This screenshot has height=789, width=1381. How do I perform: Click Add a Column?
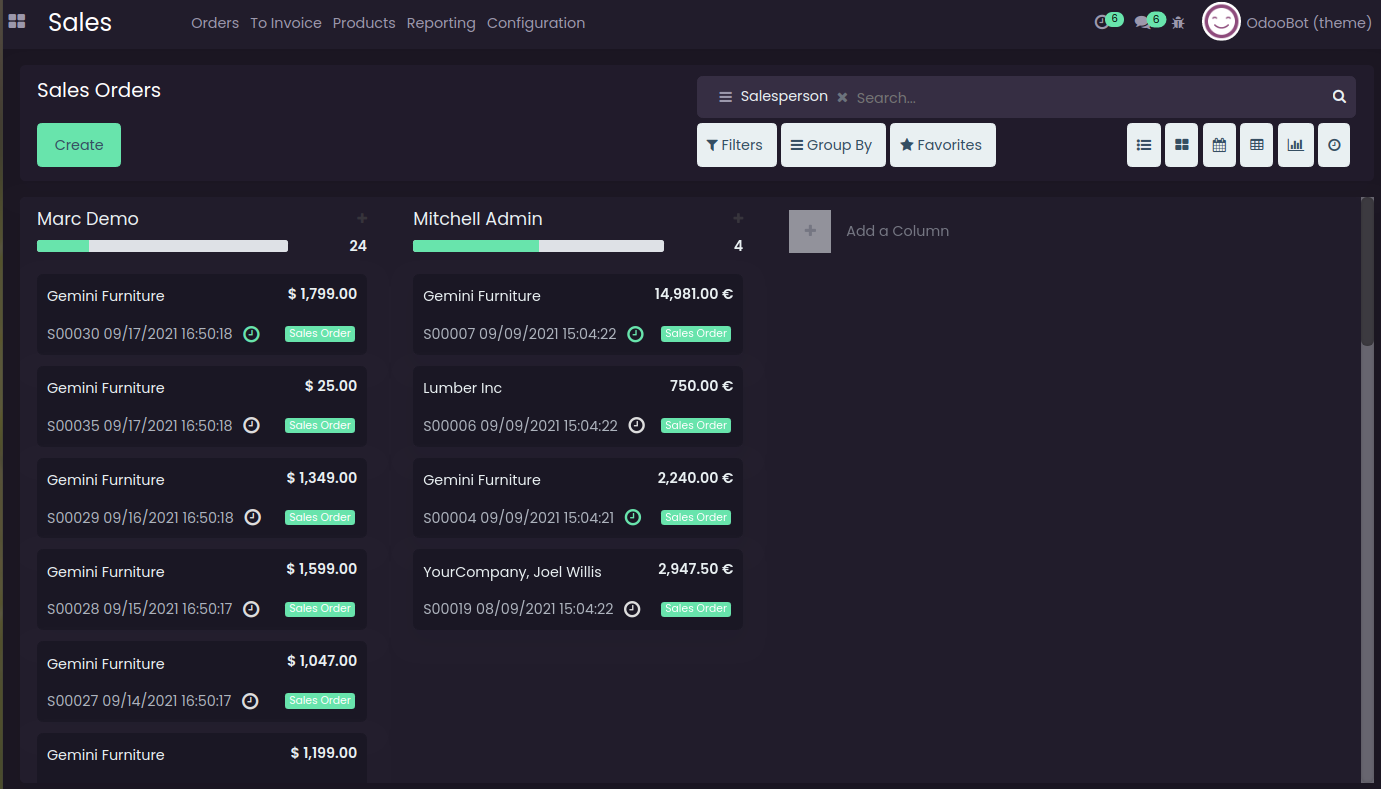coord(896,231)
